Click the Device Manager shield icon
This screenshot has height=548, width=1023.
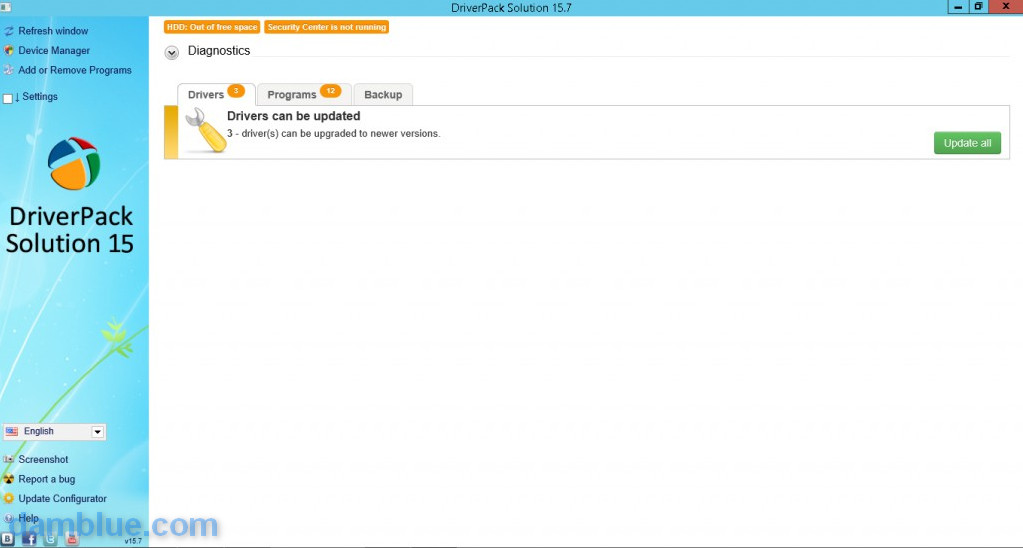[8, 51]
